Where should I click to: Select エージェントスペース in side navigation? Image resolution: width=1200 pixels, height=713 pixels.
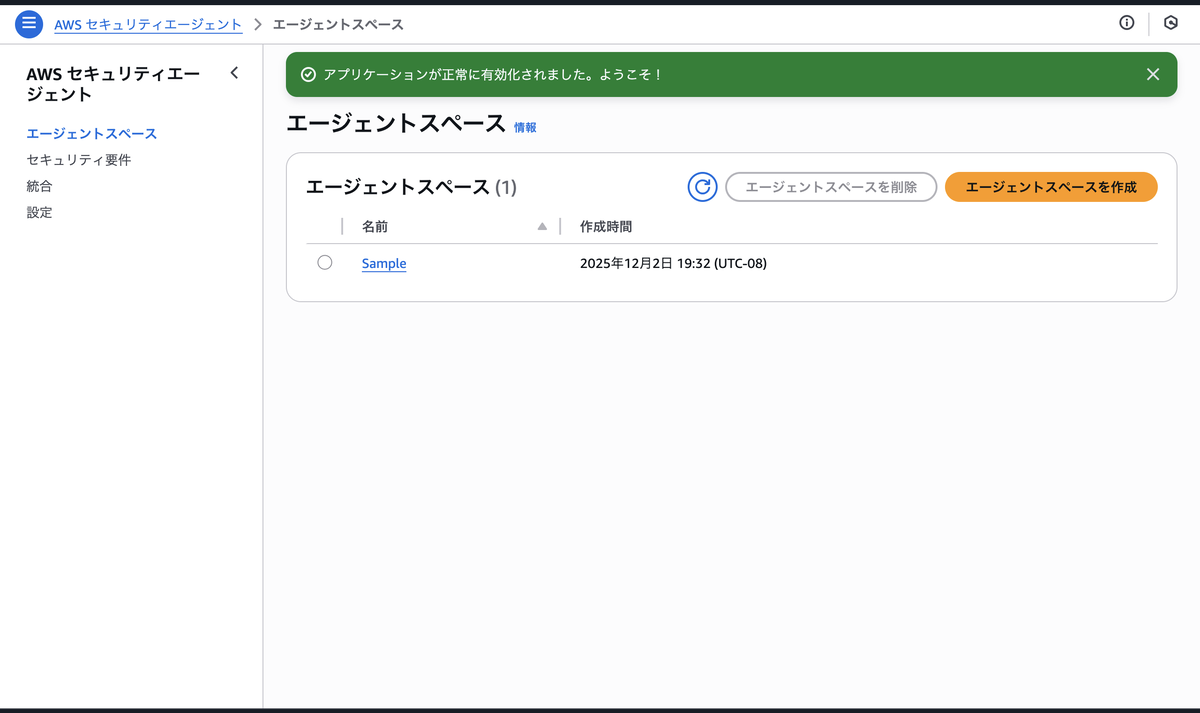[x=92, y=133]
